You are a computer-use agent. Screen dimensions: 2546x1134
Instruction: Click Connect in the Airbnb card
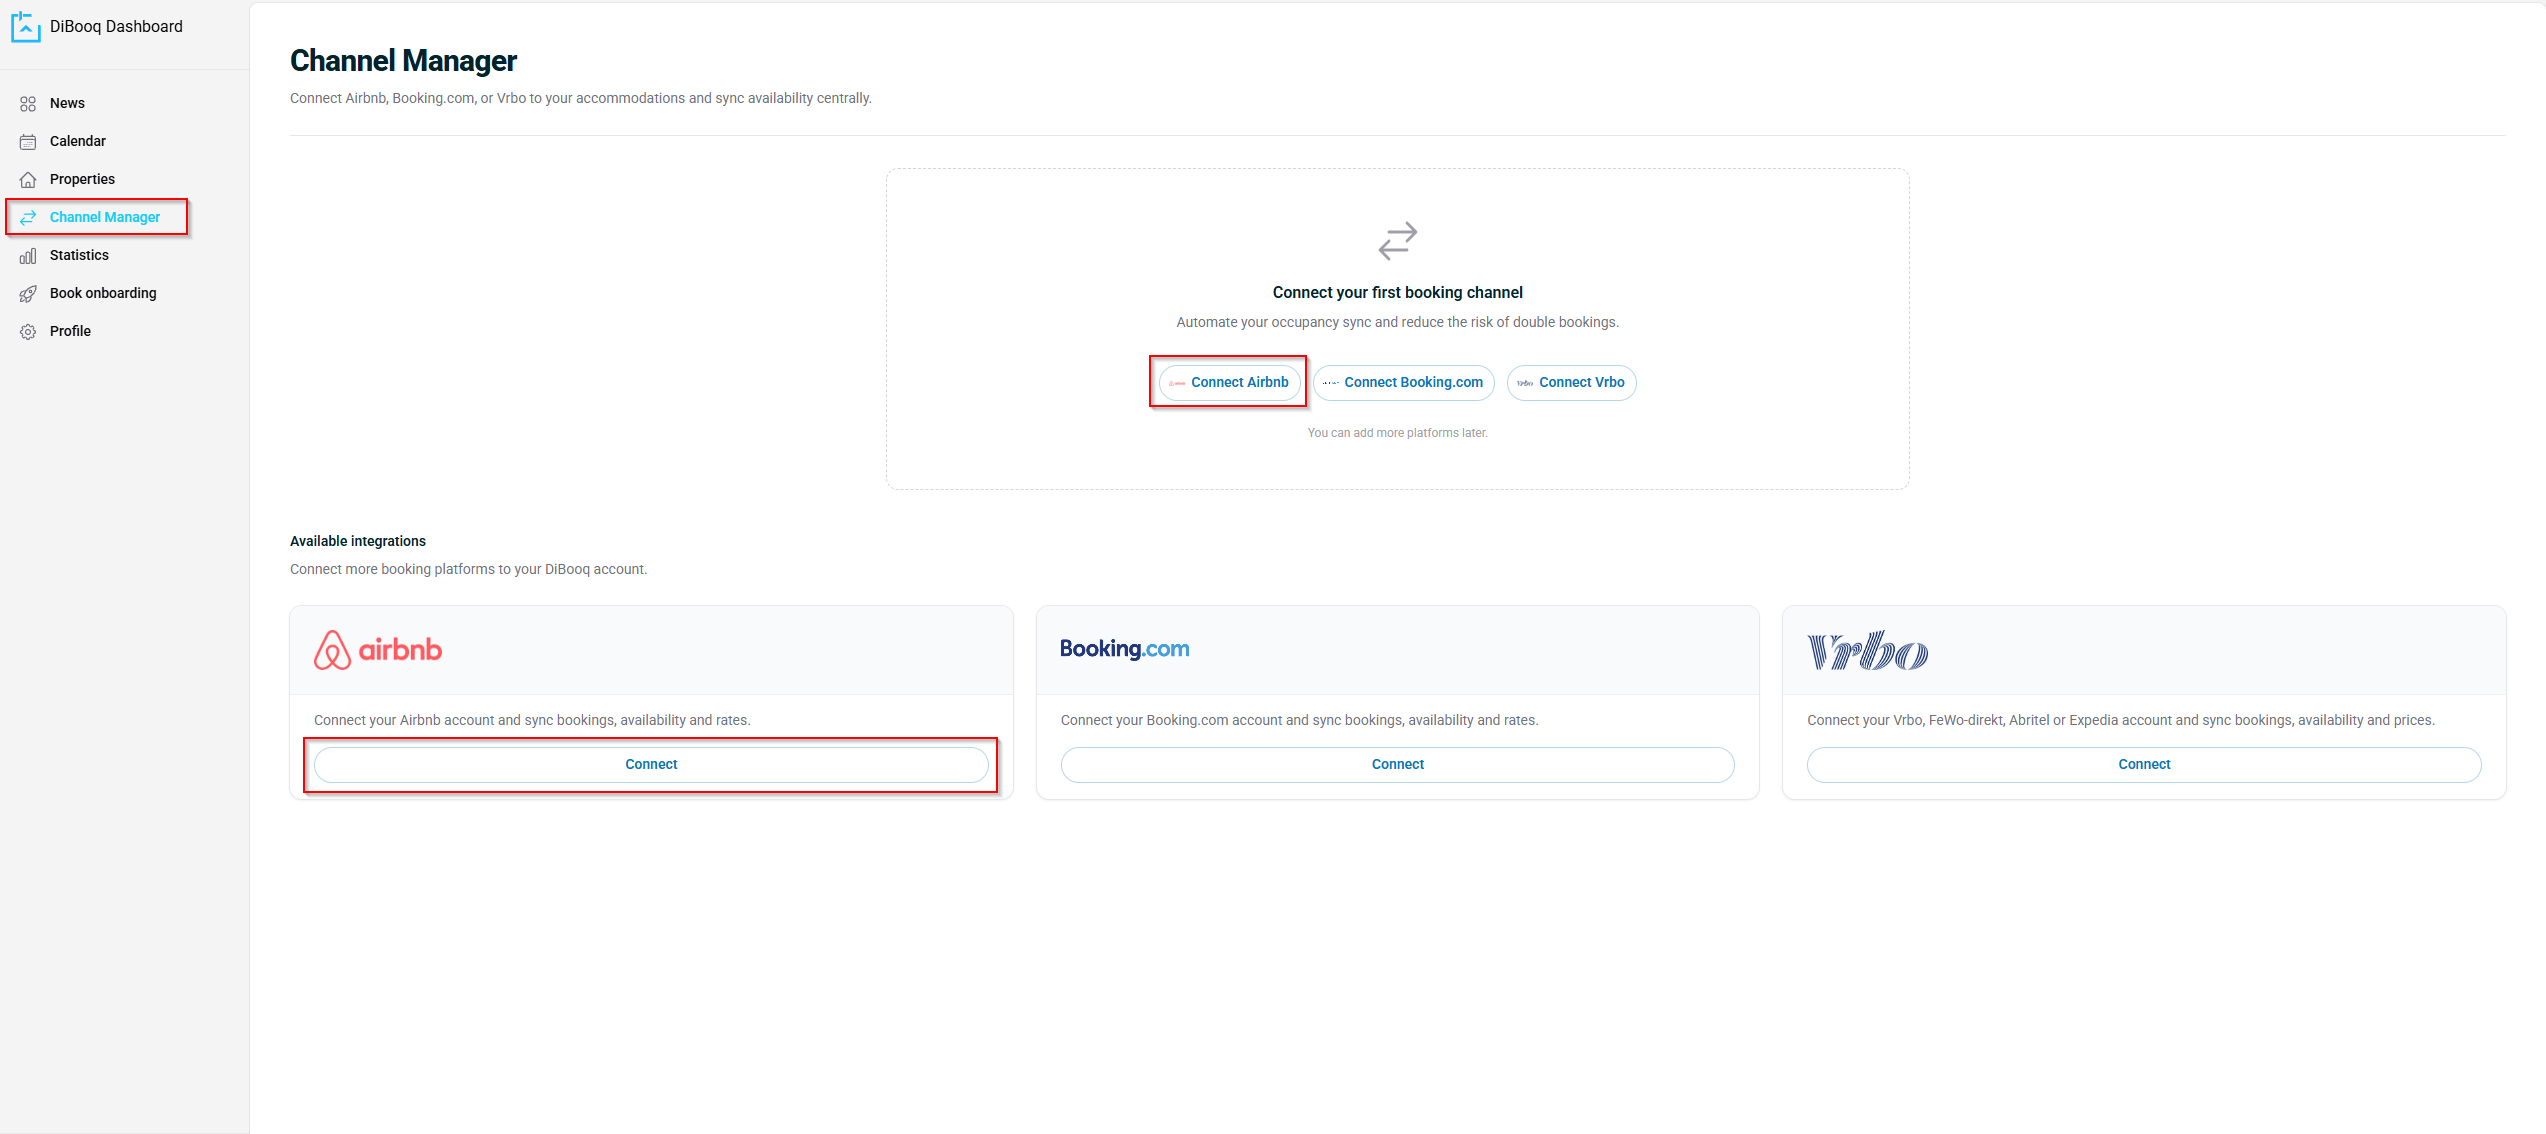651,765
